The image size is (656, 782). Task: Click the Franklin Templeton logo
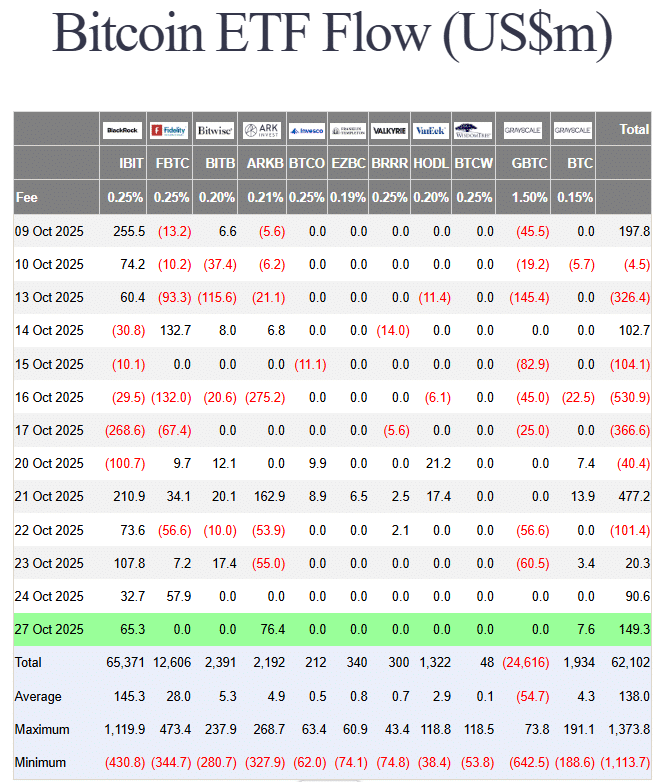tap(347, 130)
